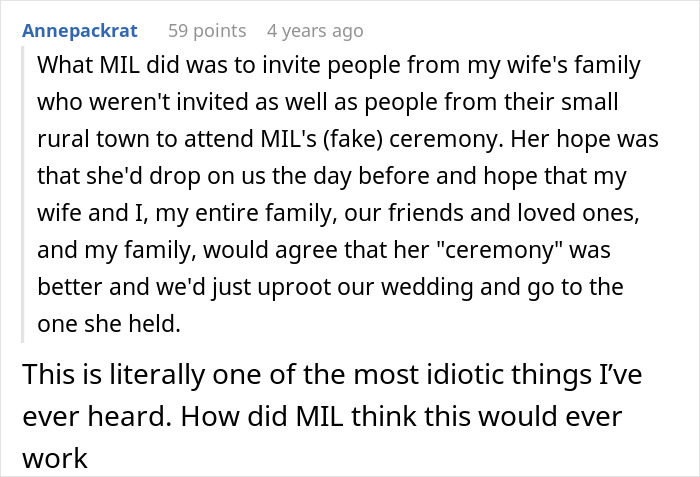Click the gray quote bar beside the quoted text
The width and height of the screenshot is (700, 477).
[x=27, y=191]
